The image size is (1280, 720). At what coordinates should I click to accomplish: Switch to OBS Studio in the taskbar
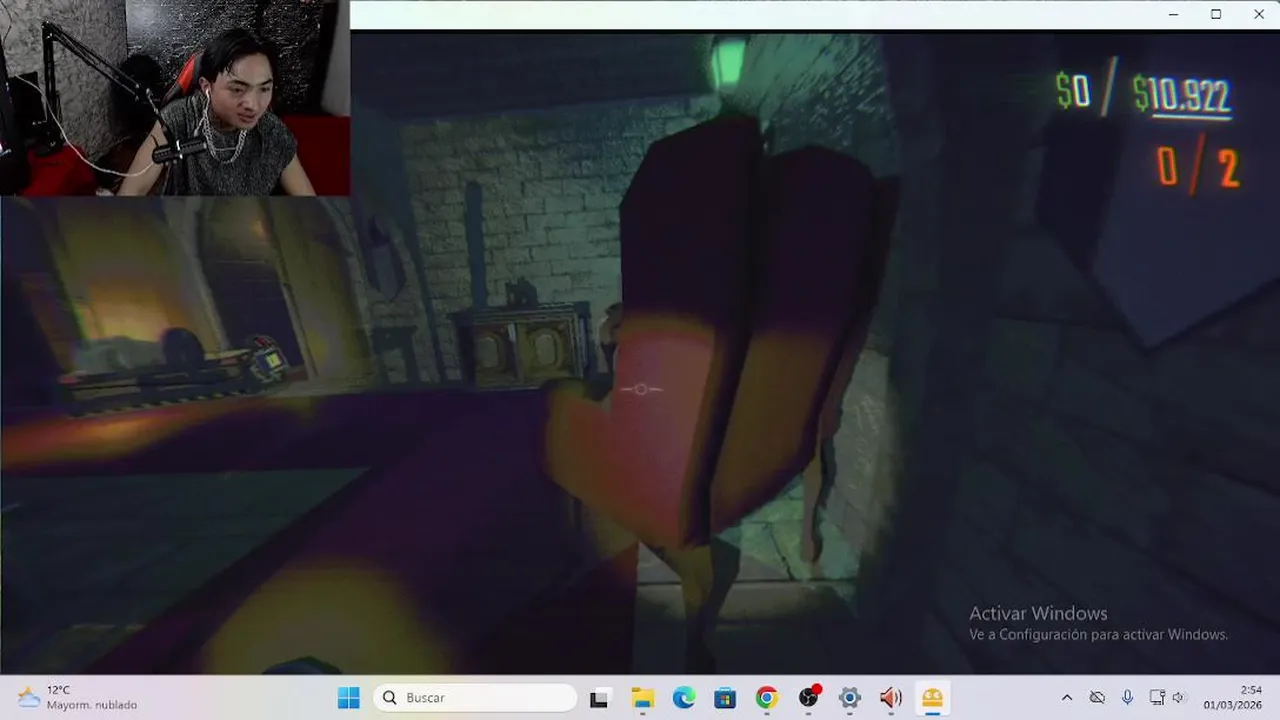tap(809, 698)
